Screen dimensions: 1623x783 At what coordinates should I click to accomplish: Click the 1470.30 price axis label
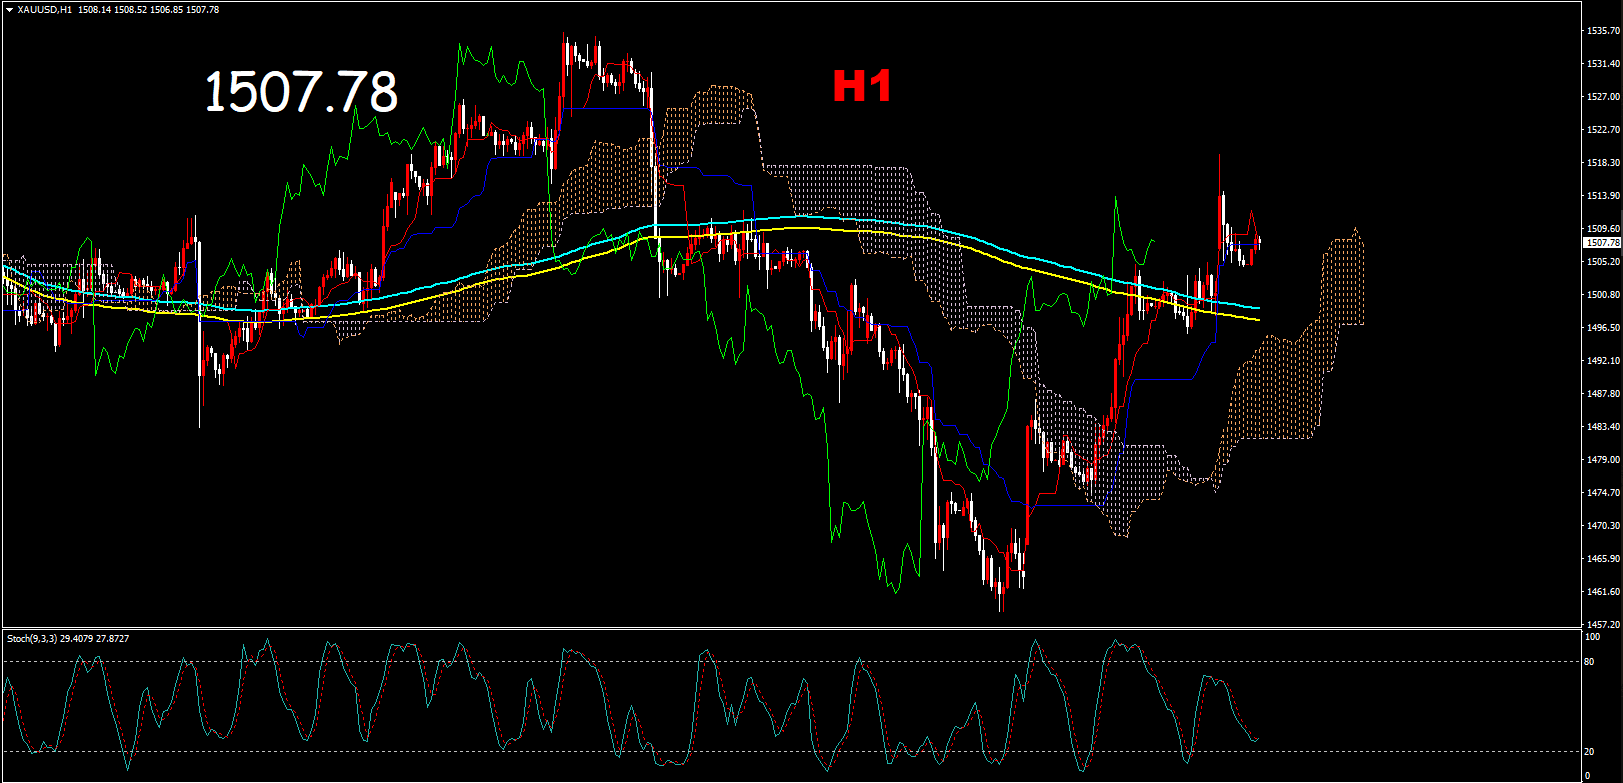[1603, 526]
